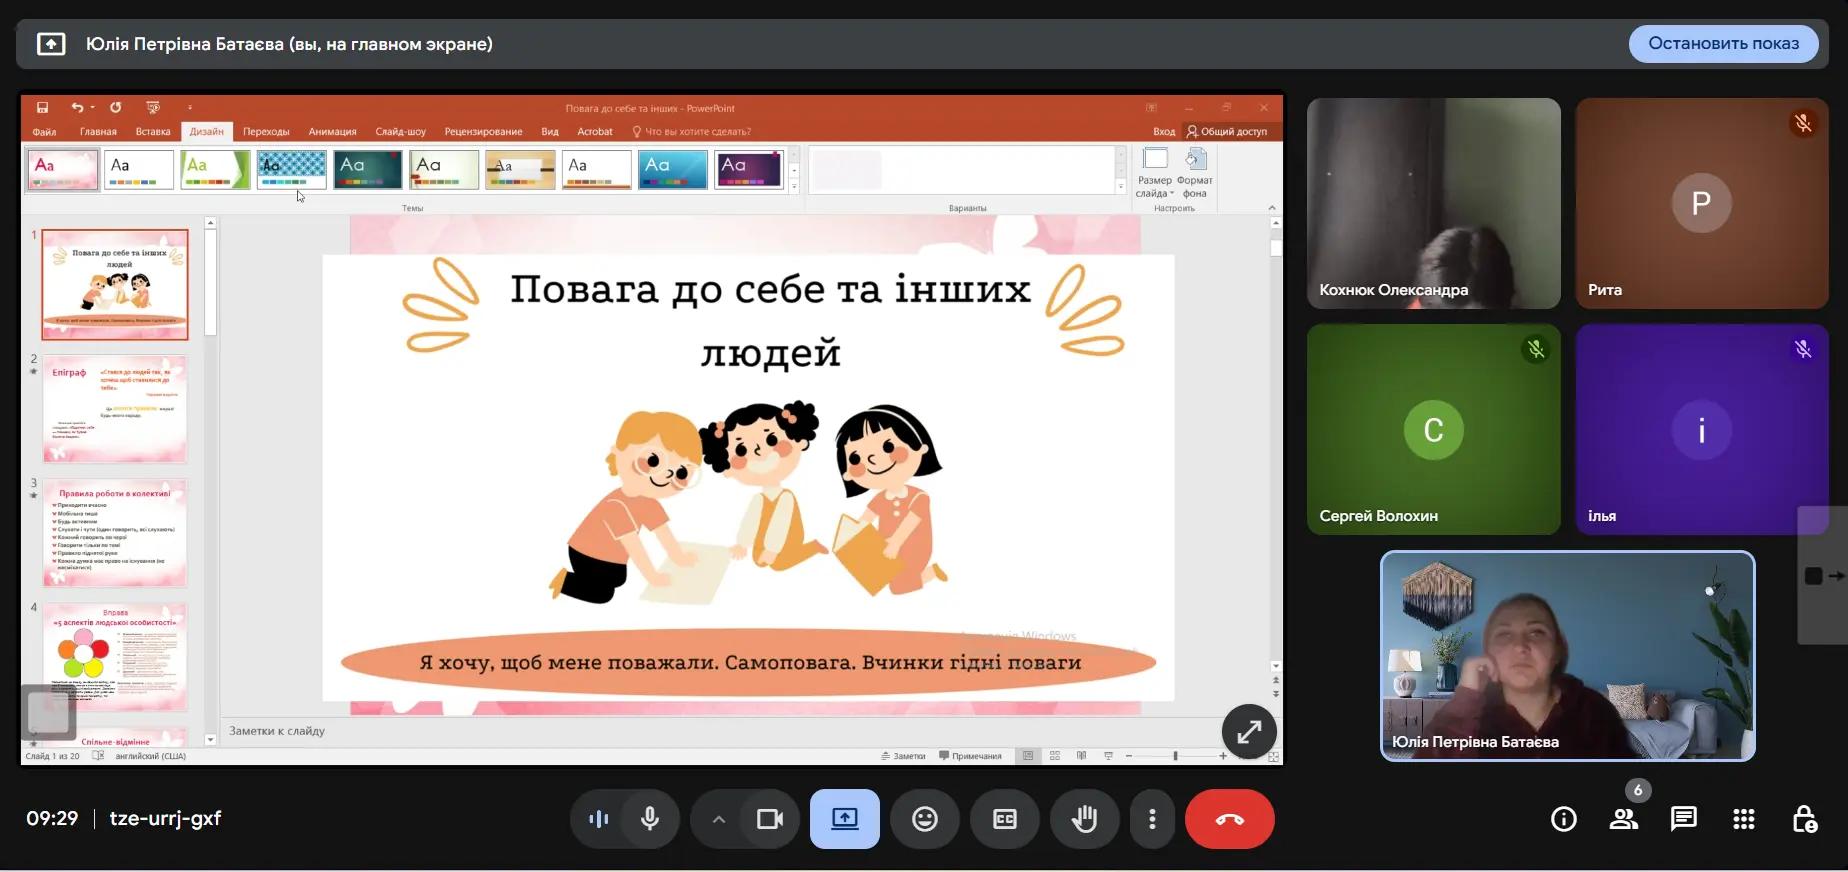The height and width of the screenshot is (872, 1848).
Task: Click the raise hand icon
Action: [1084, 819]
